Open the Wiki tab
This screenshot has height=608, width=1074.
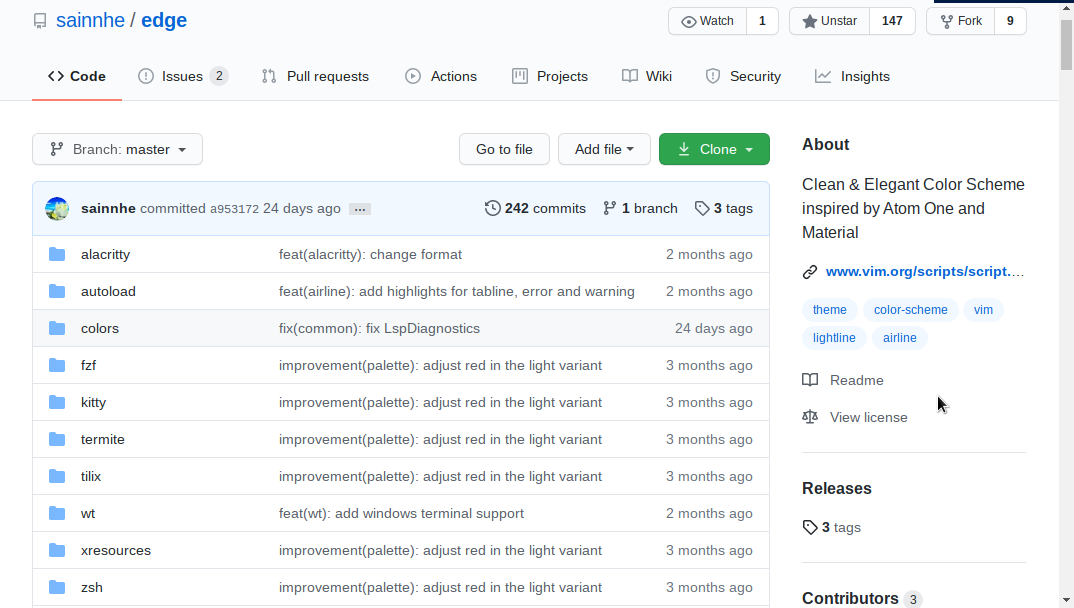pos(647,77)
